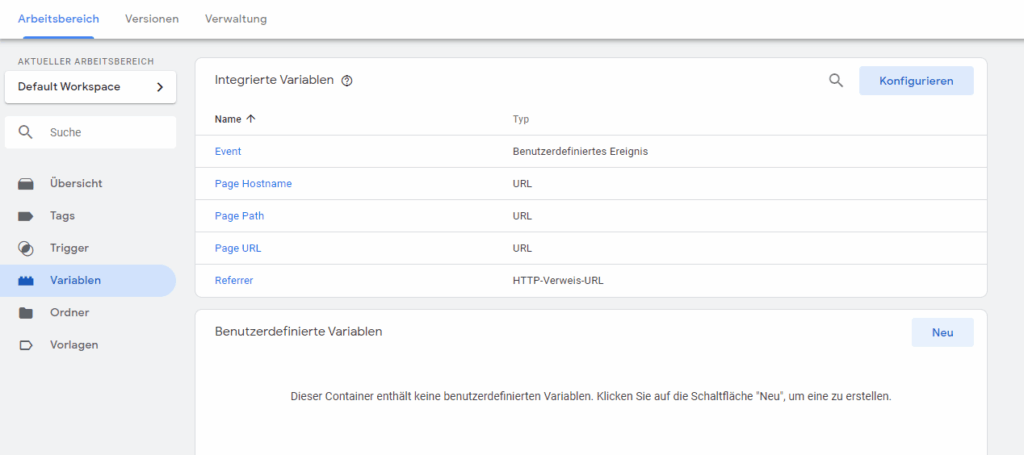This screenshot has width=1024, height=455.
Task: Click the Page Path variable link
Action: click(239, 216)
